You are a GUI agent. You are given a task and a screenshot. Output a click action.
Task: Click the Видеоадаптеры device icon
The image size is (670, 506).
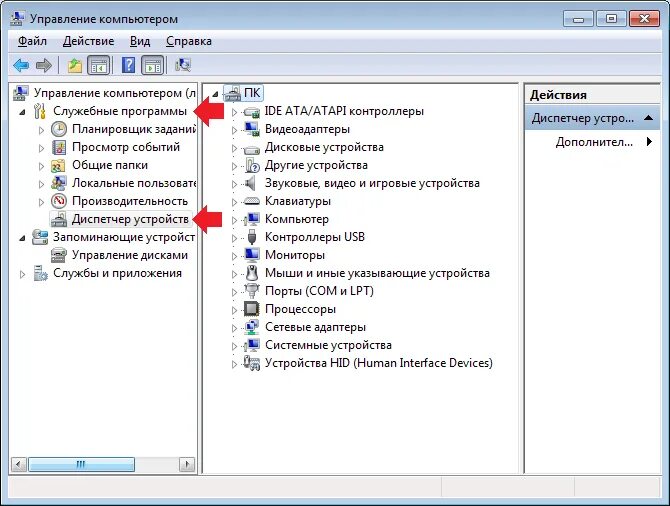(x=252, y=129)
